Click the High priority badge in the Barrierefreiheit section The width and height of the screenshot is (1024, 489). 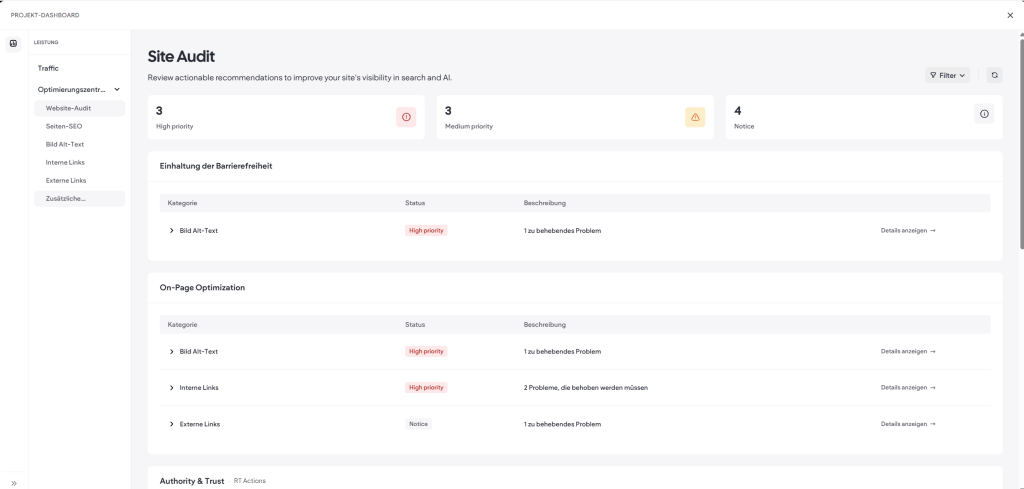pyautogui.click(x=426, y=230)
